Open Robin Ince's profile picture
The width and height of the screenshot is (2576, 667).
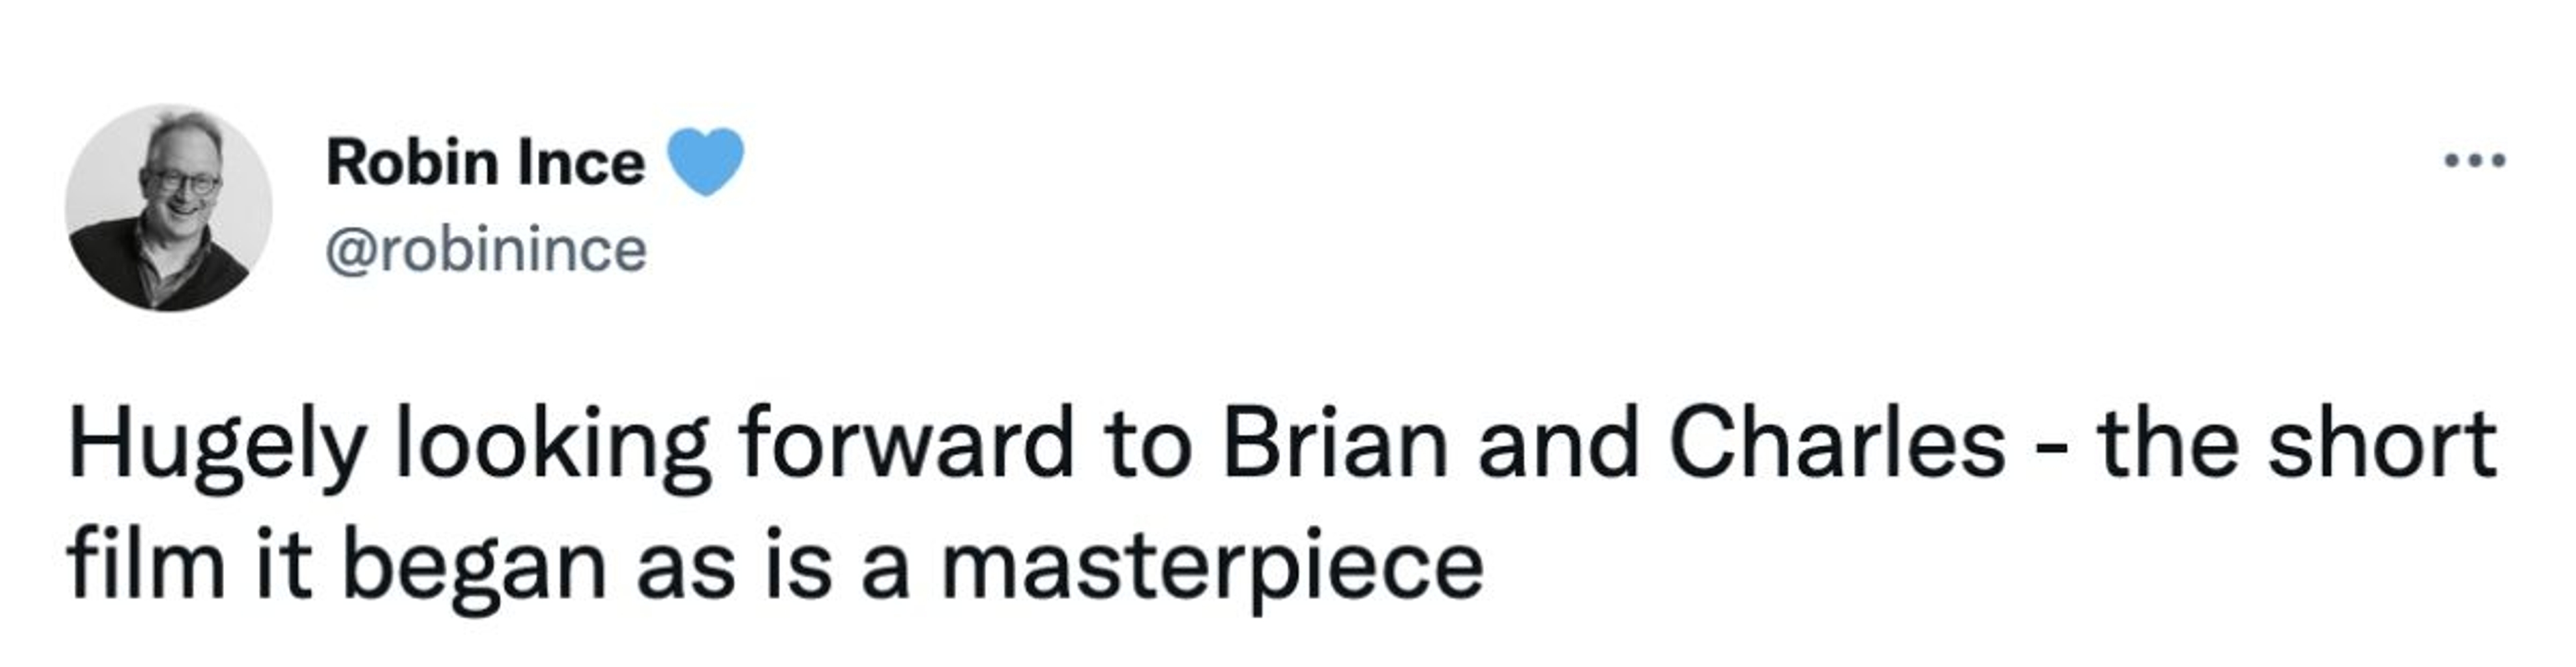coord(168,208)
